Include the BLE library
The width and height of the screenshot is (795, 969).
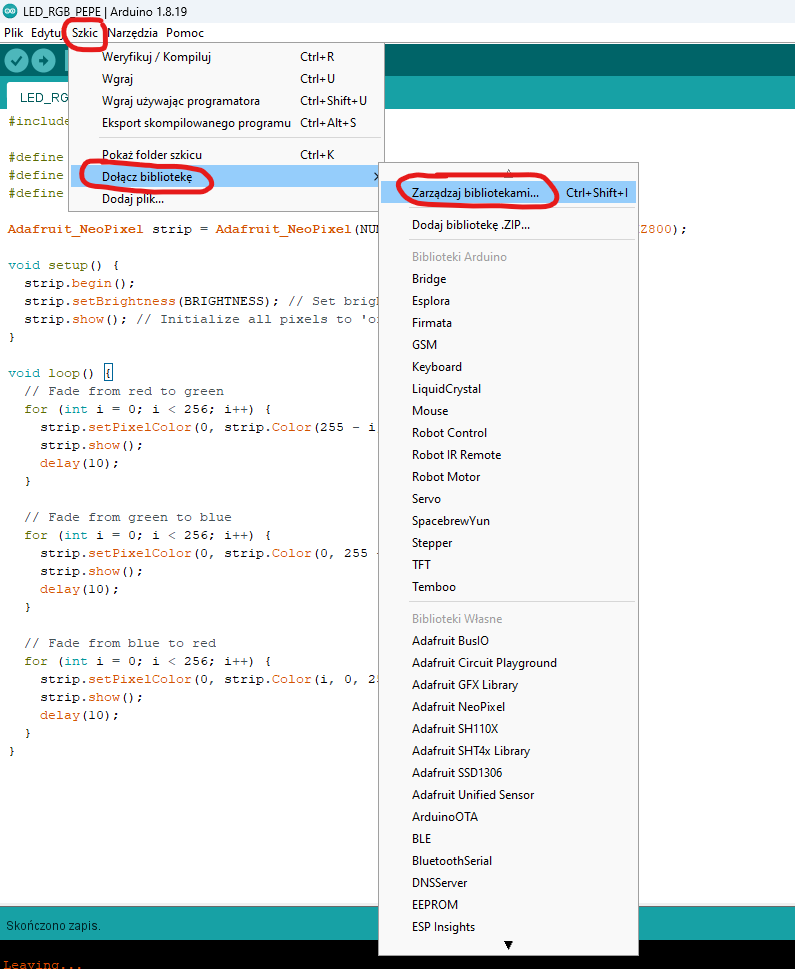(508, 839)
